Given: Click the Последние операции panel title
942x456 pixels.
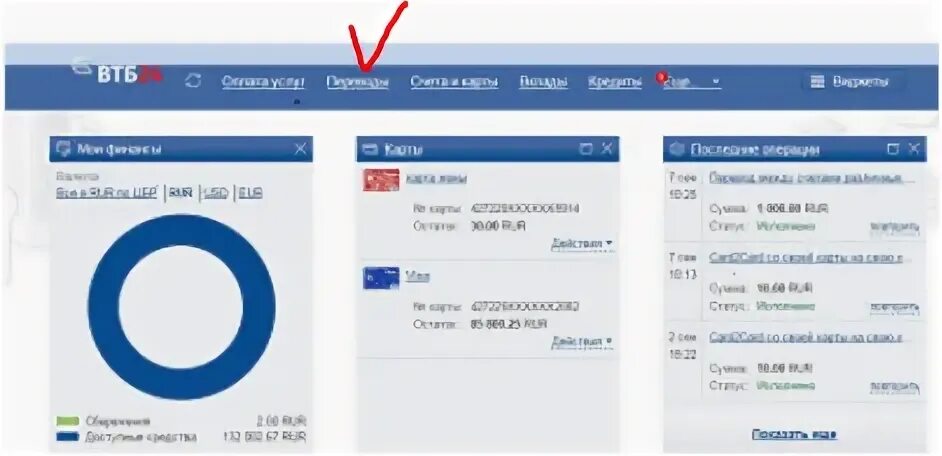Looking at the screenshot, I should point(756,149).
